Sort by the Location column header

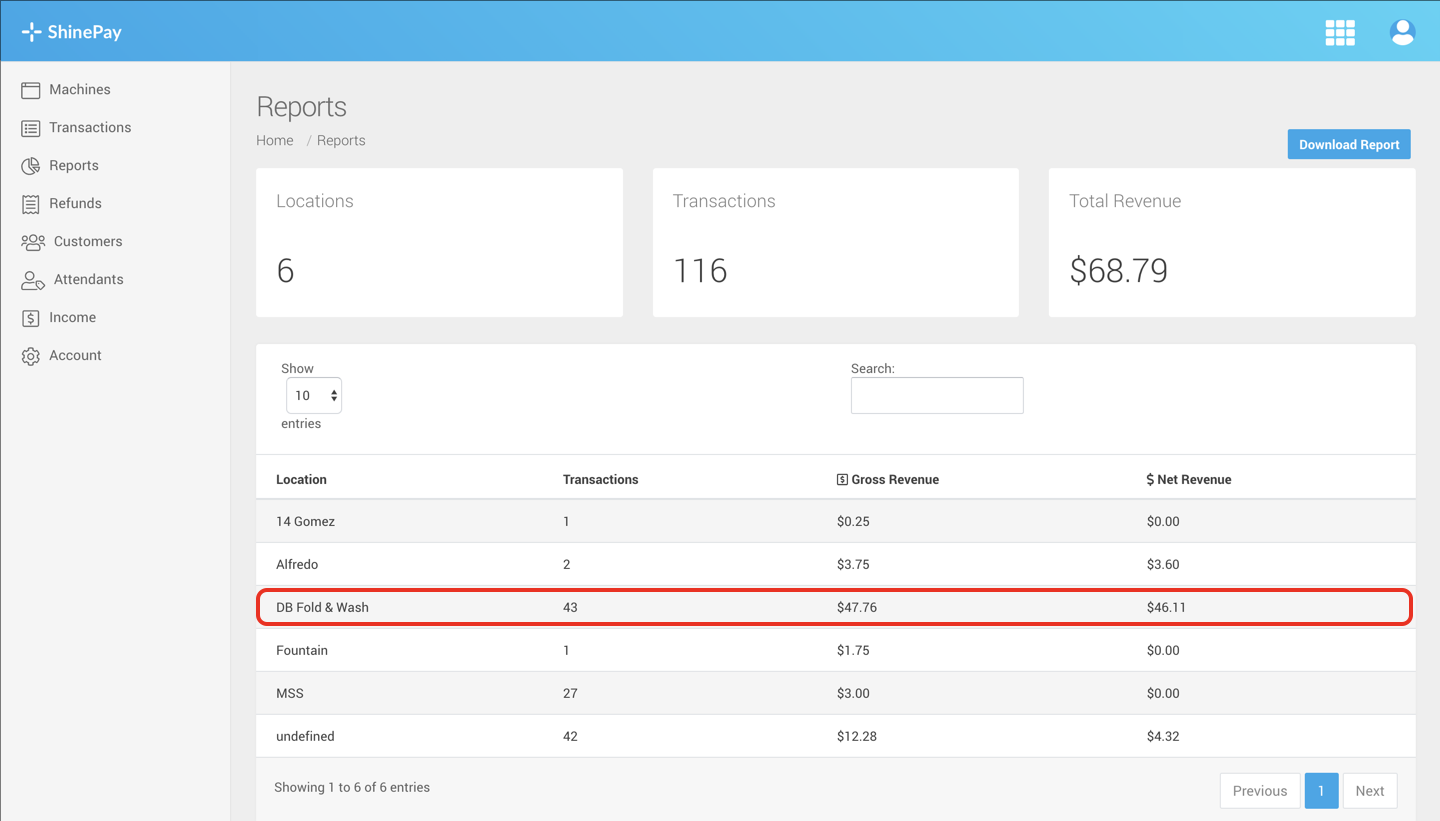point(301,479)
